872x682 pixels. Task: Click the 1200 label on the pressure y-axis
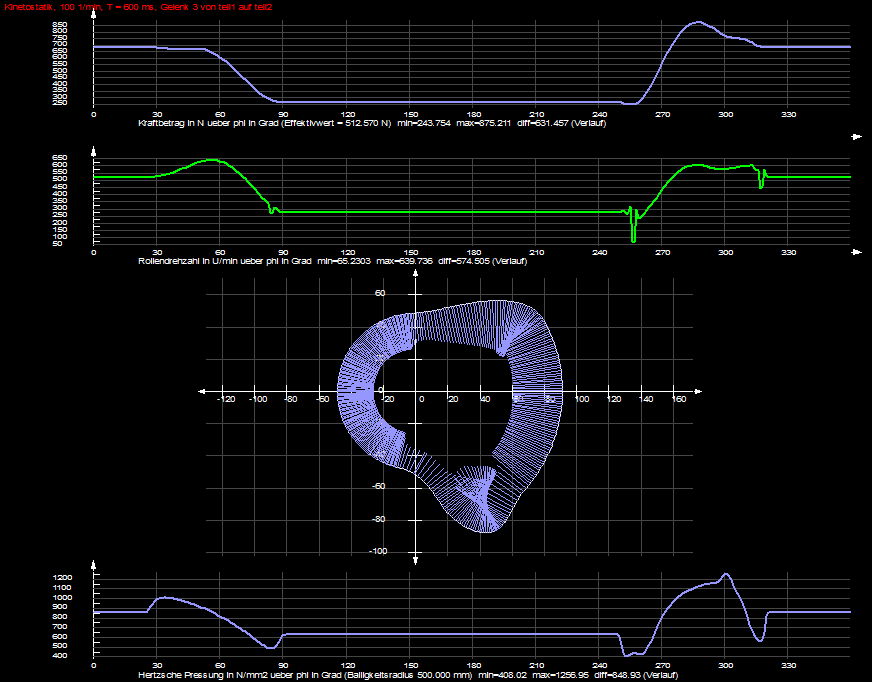point(61,578)
